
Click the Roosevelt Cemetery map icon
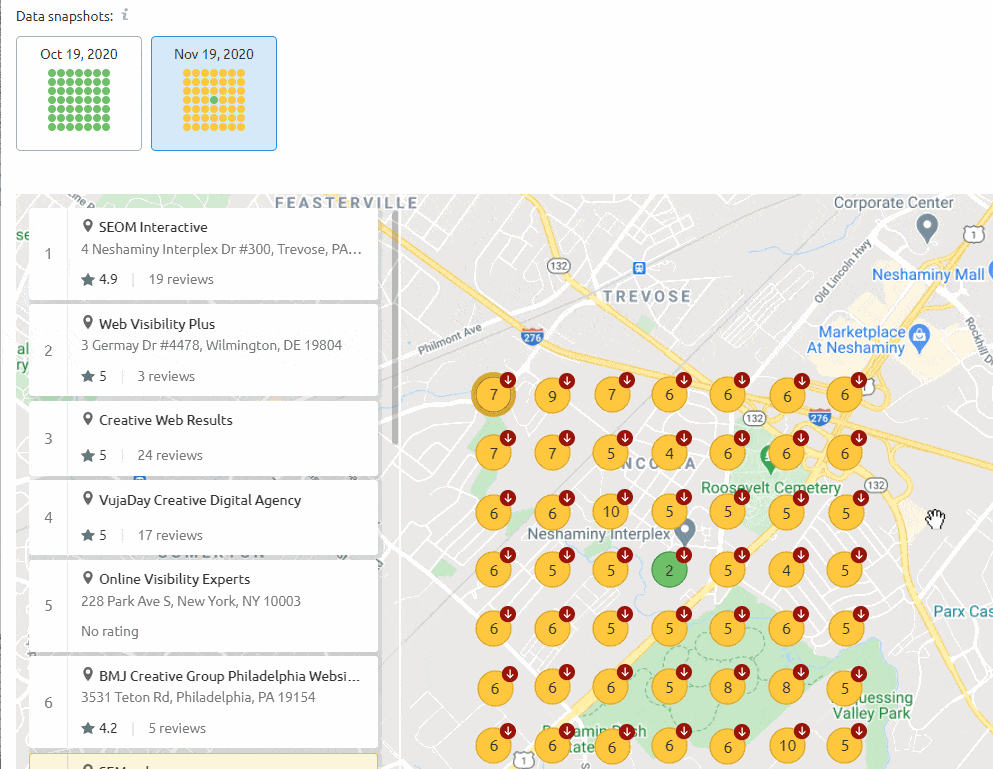[769, 459]
